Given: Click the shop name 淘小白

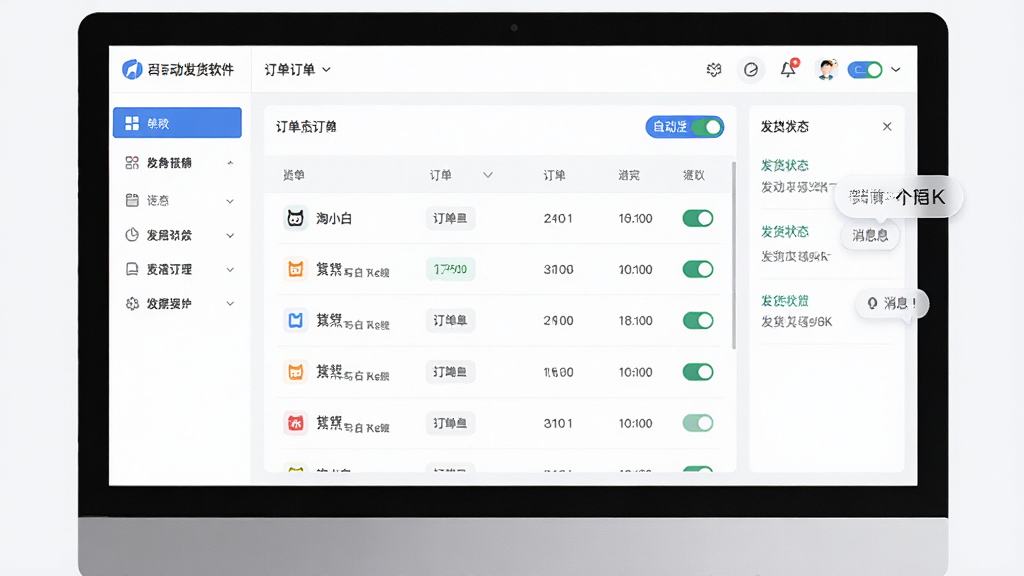Looking at the screenshot, I should tap(334, 218).
